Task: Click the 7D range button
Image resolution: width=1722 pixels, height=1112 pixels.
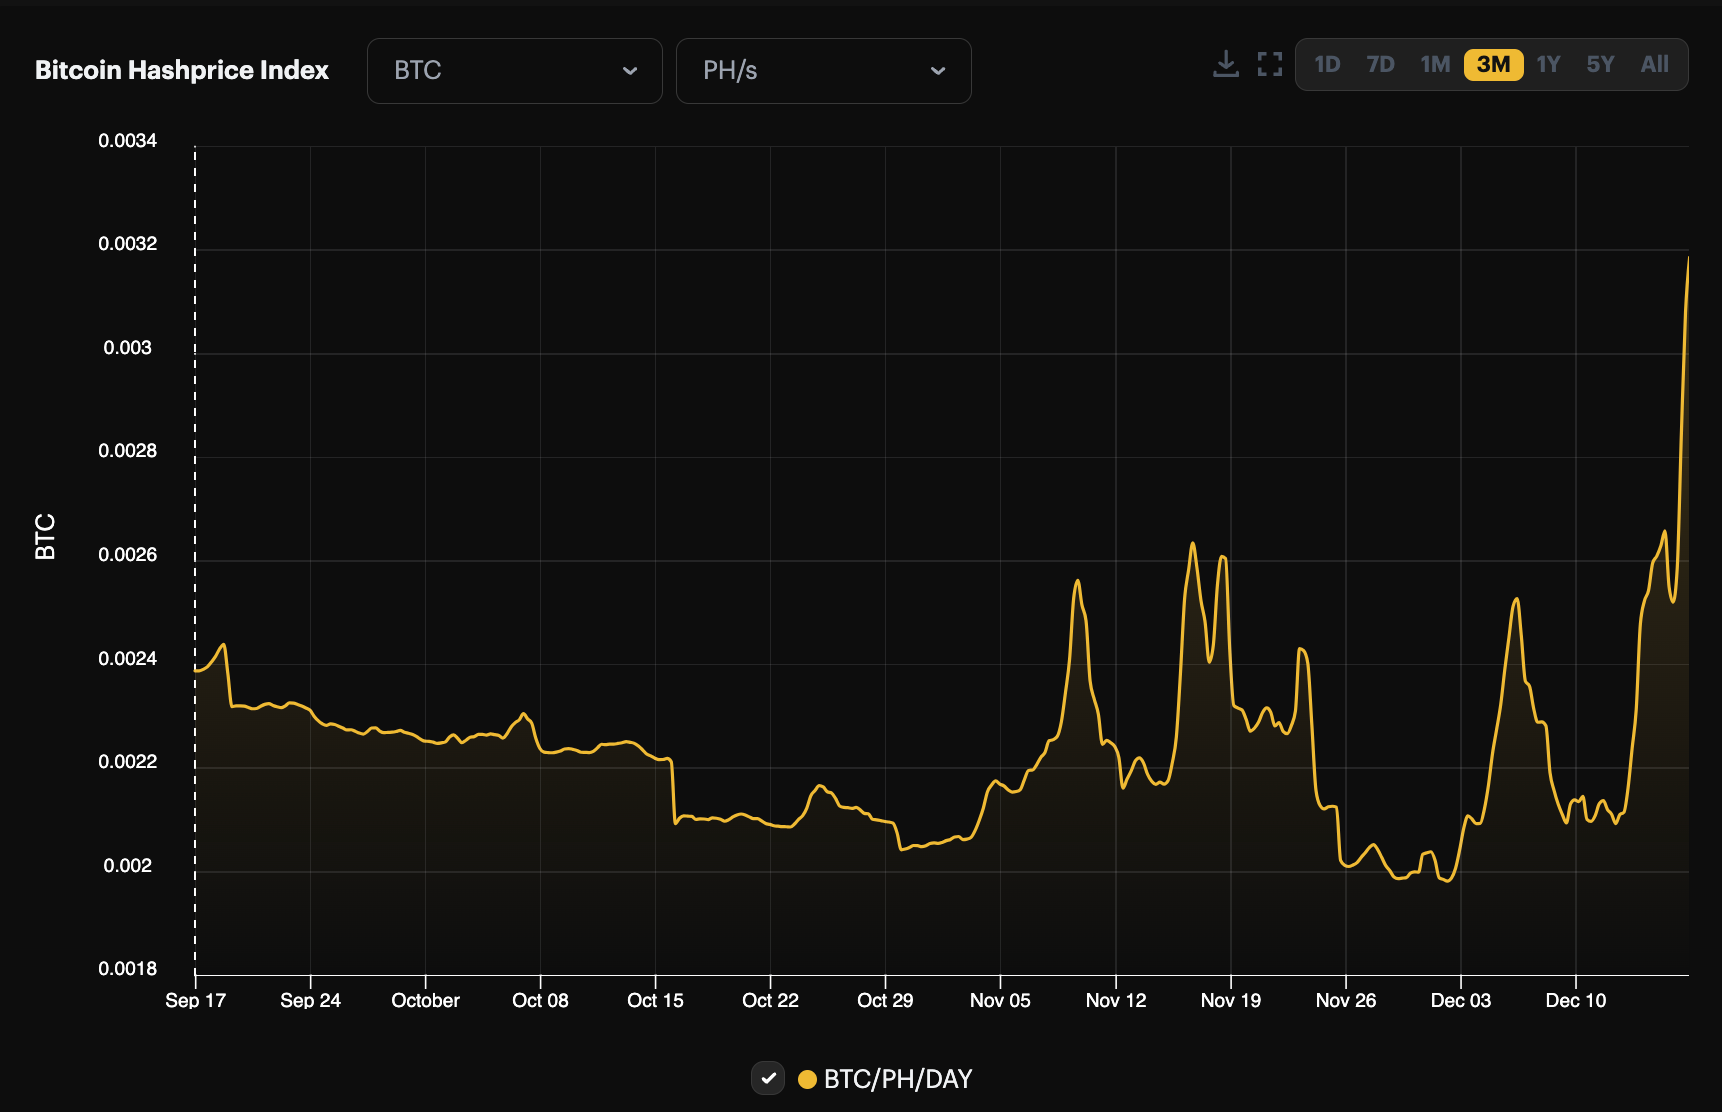Action: tap(1381, 64)
